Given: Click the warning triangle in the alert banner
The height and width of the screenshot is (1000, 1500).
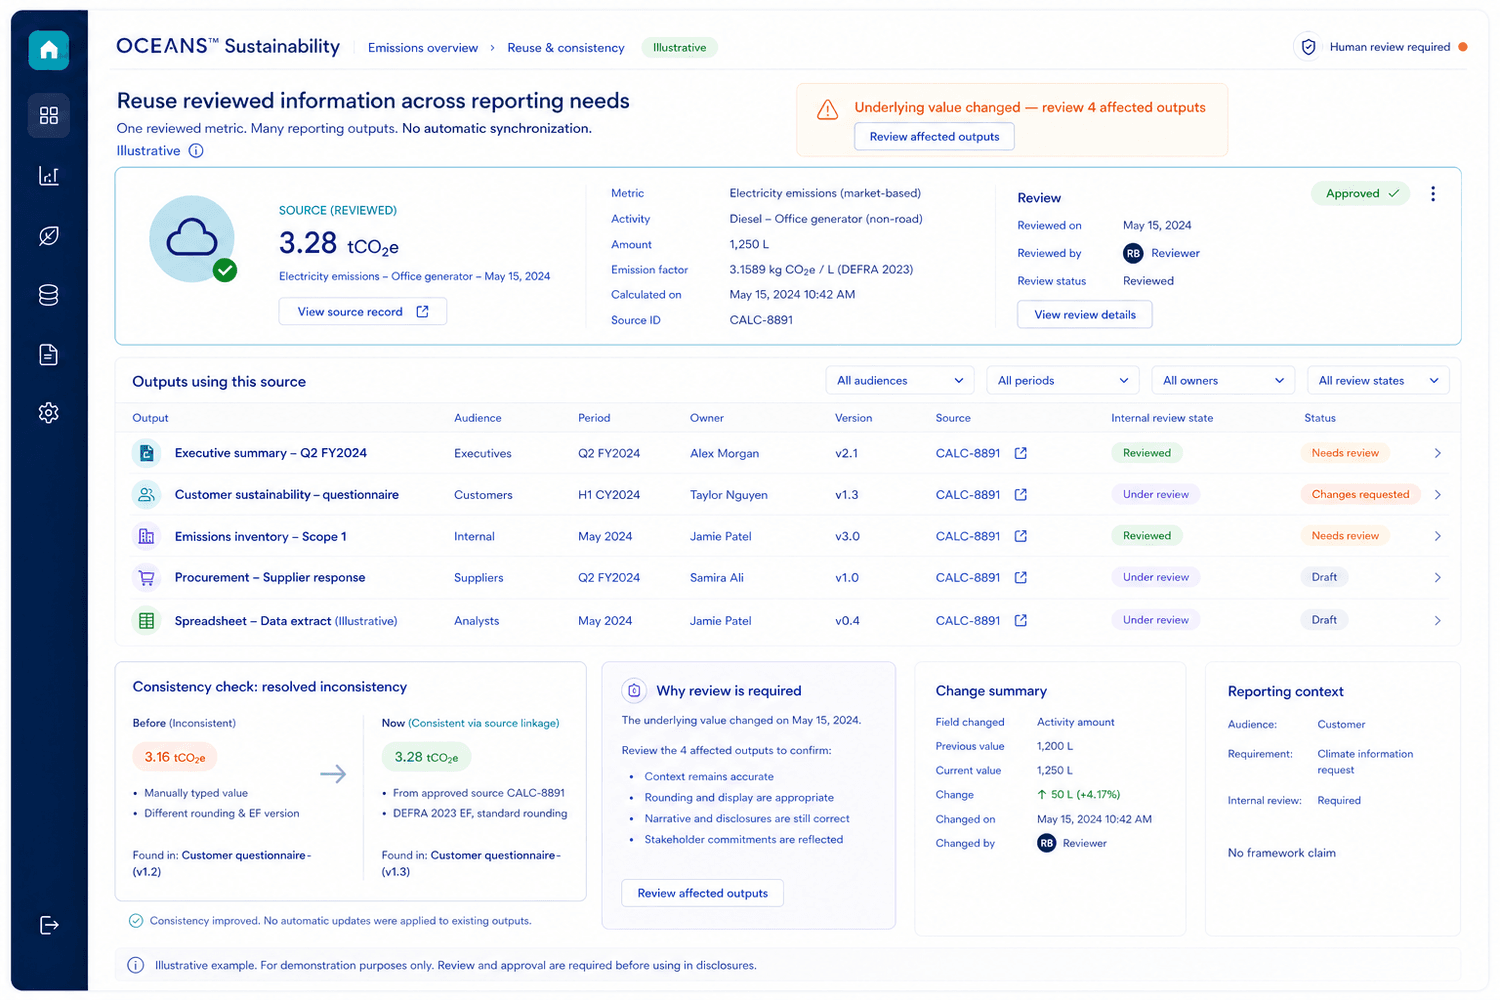Looking at the screenshot, I should click(x=828, y=110).
